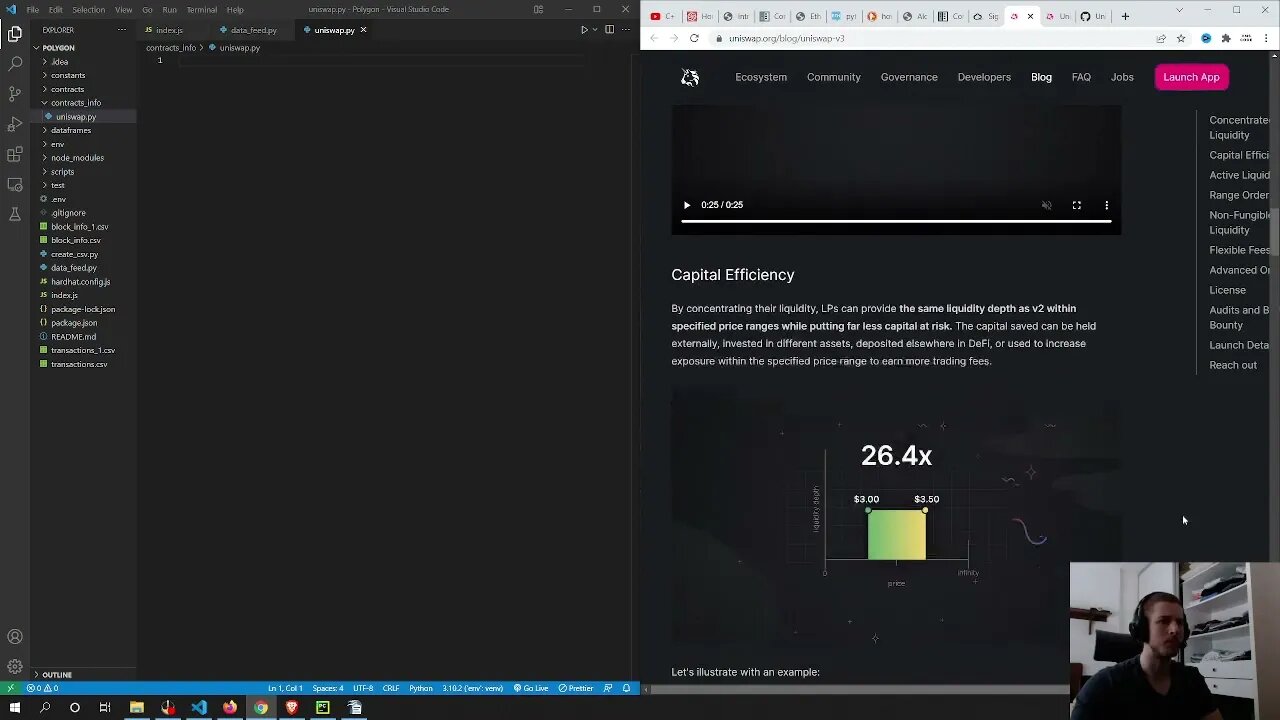The width and height of the screenshot is (1280, 720).
Task: Reload the Uniswap blog page in browser
Action: [693, 38]
